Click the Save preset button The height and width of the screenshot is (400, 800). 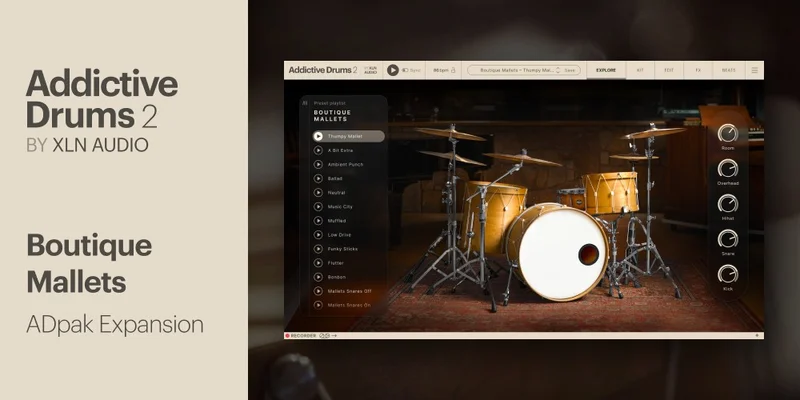(569, 70)
